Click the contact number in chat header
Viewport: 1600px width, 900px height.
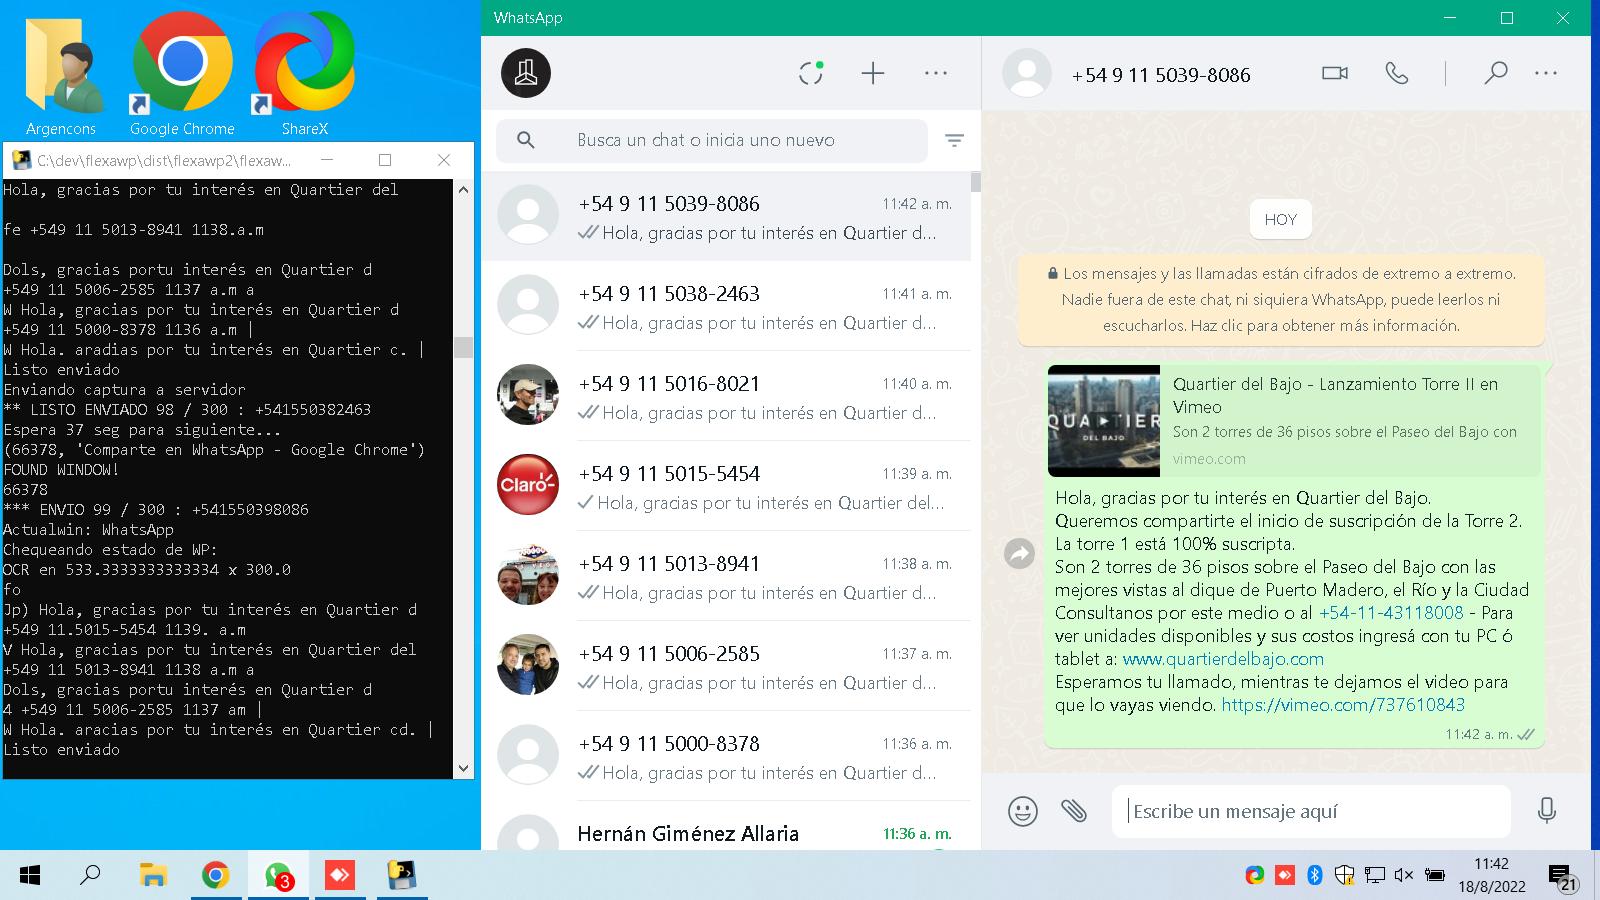click(1161, 75)
